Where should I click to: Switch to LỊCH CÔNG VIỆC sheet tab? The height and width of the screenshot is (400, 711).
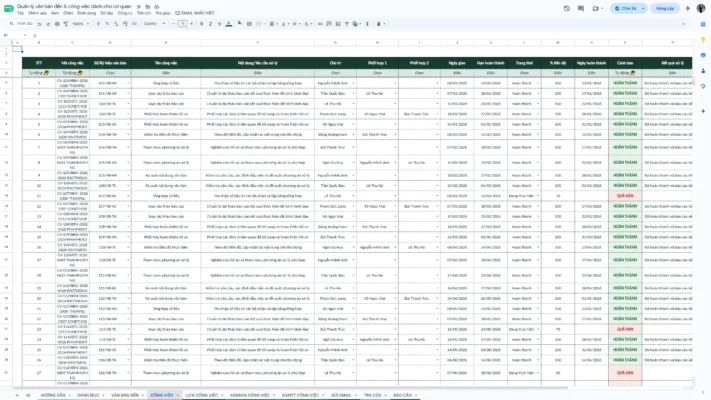201,395
